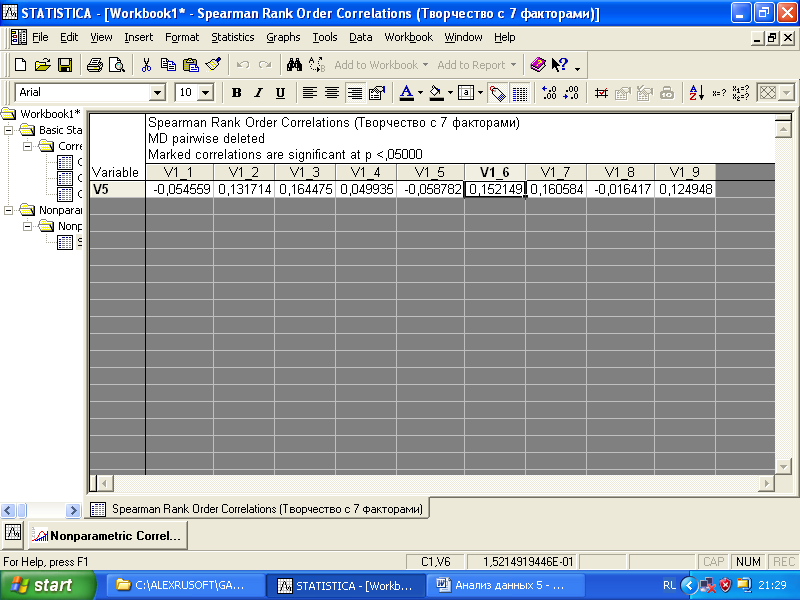Copy selection with the Copy icon
This screenshot has width=800, height=600.
click(168, 65)
